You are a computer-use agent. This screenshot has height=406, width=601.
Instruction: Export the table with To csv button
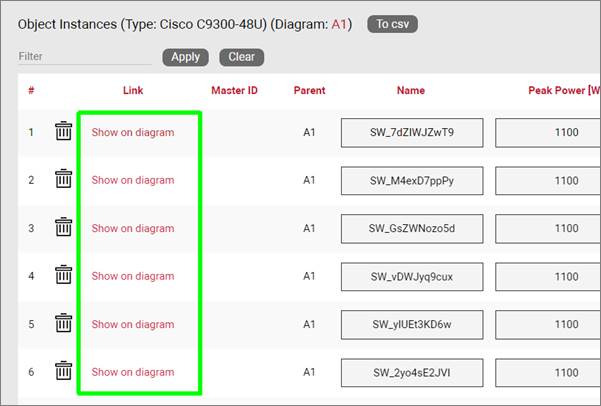392,24
